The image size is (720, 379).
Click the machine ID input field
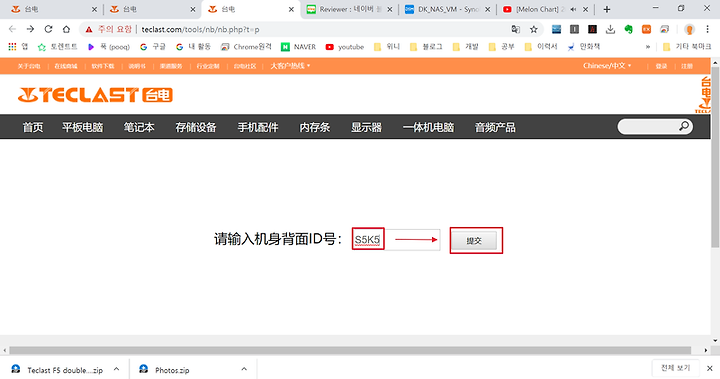click(396, 239)
